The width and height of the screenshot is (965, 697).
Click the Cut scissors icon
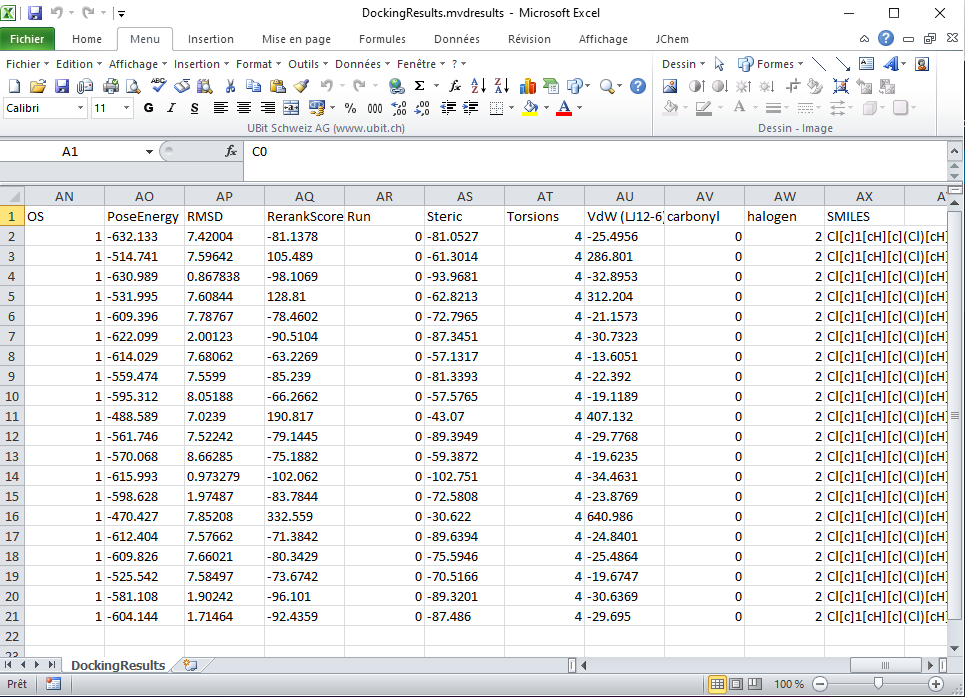pos(230,87)
